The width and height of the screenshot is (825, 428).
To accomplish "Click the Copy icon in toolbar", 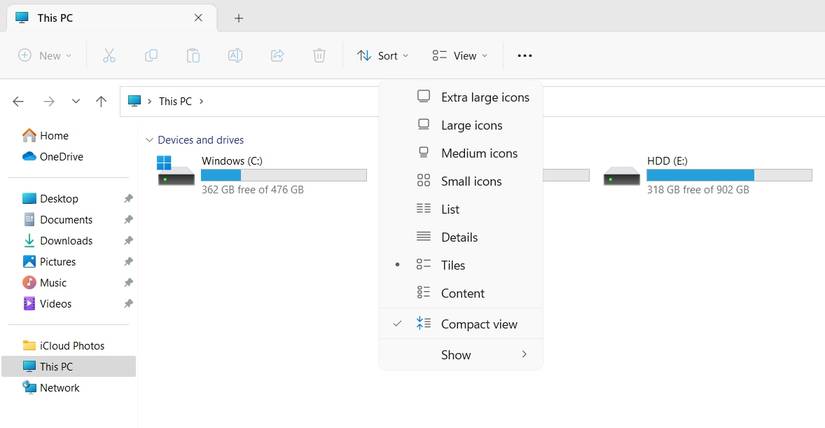I will point(152,56).
